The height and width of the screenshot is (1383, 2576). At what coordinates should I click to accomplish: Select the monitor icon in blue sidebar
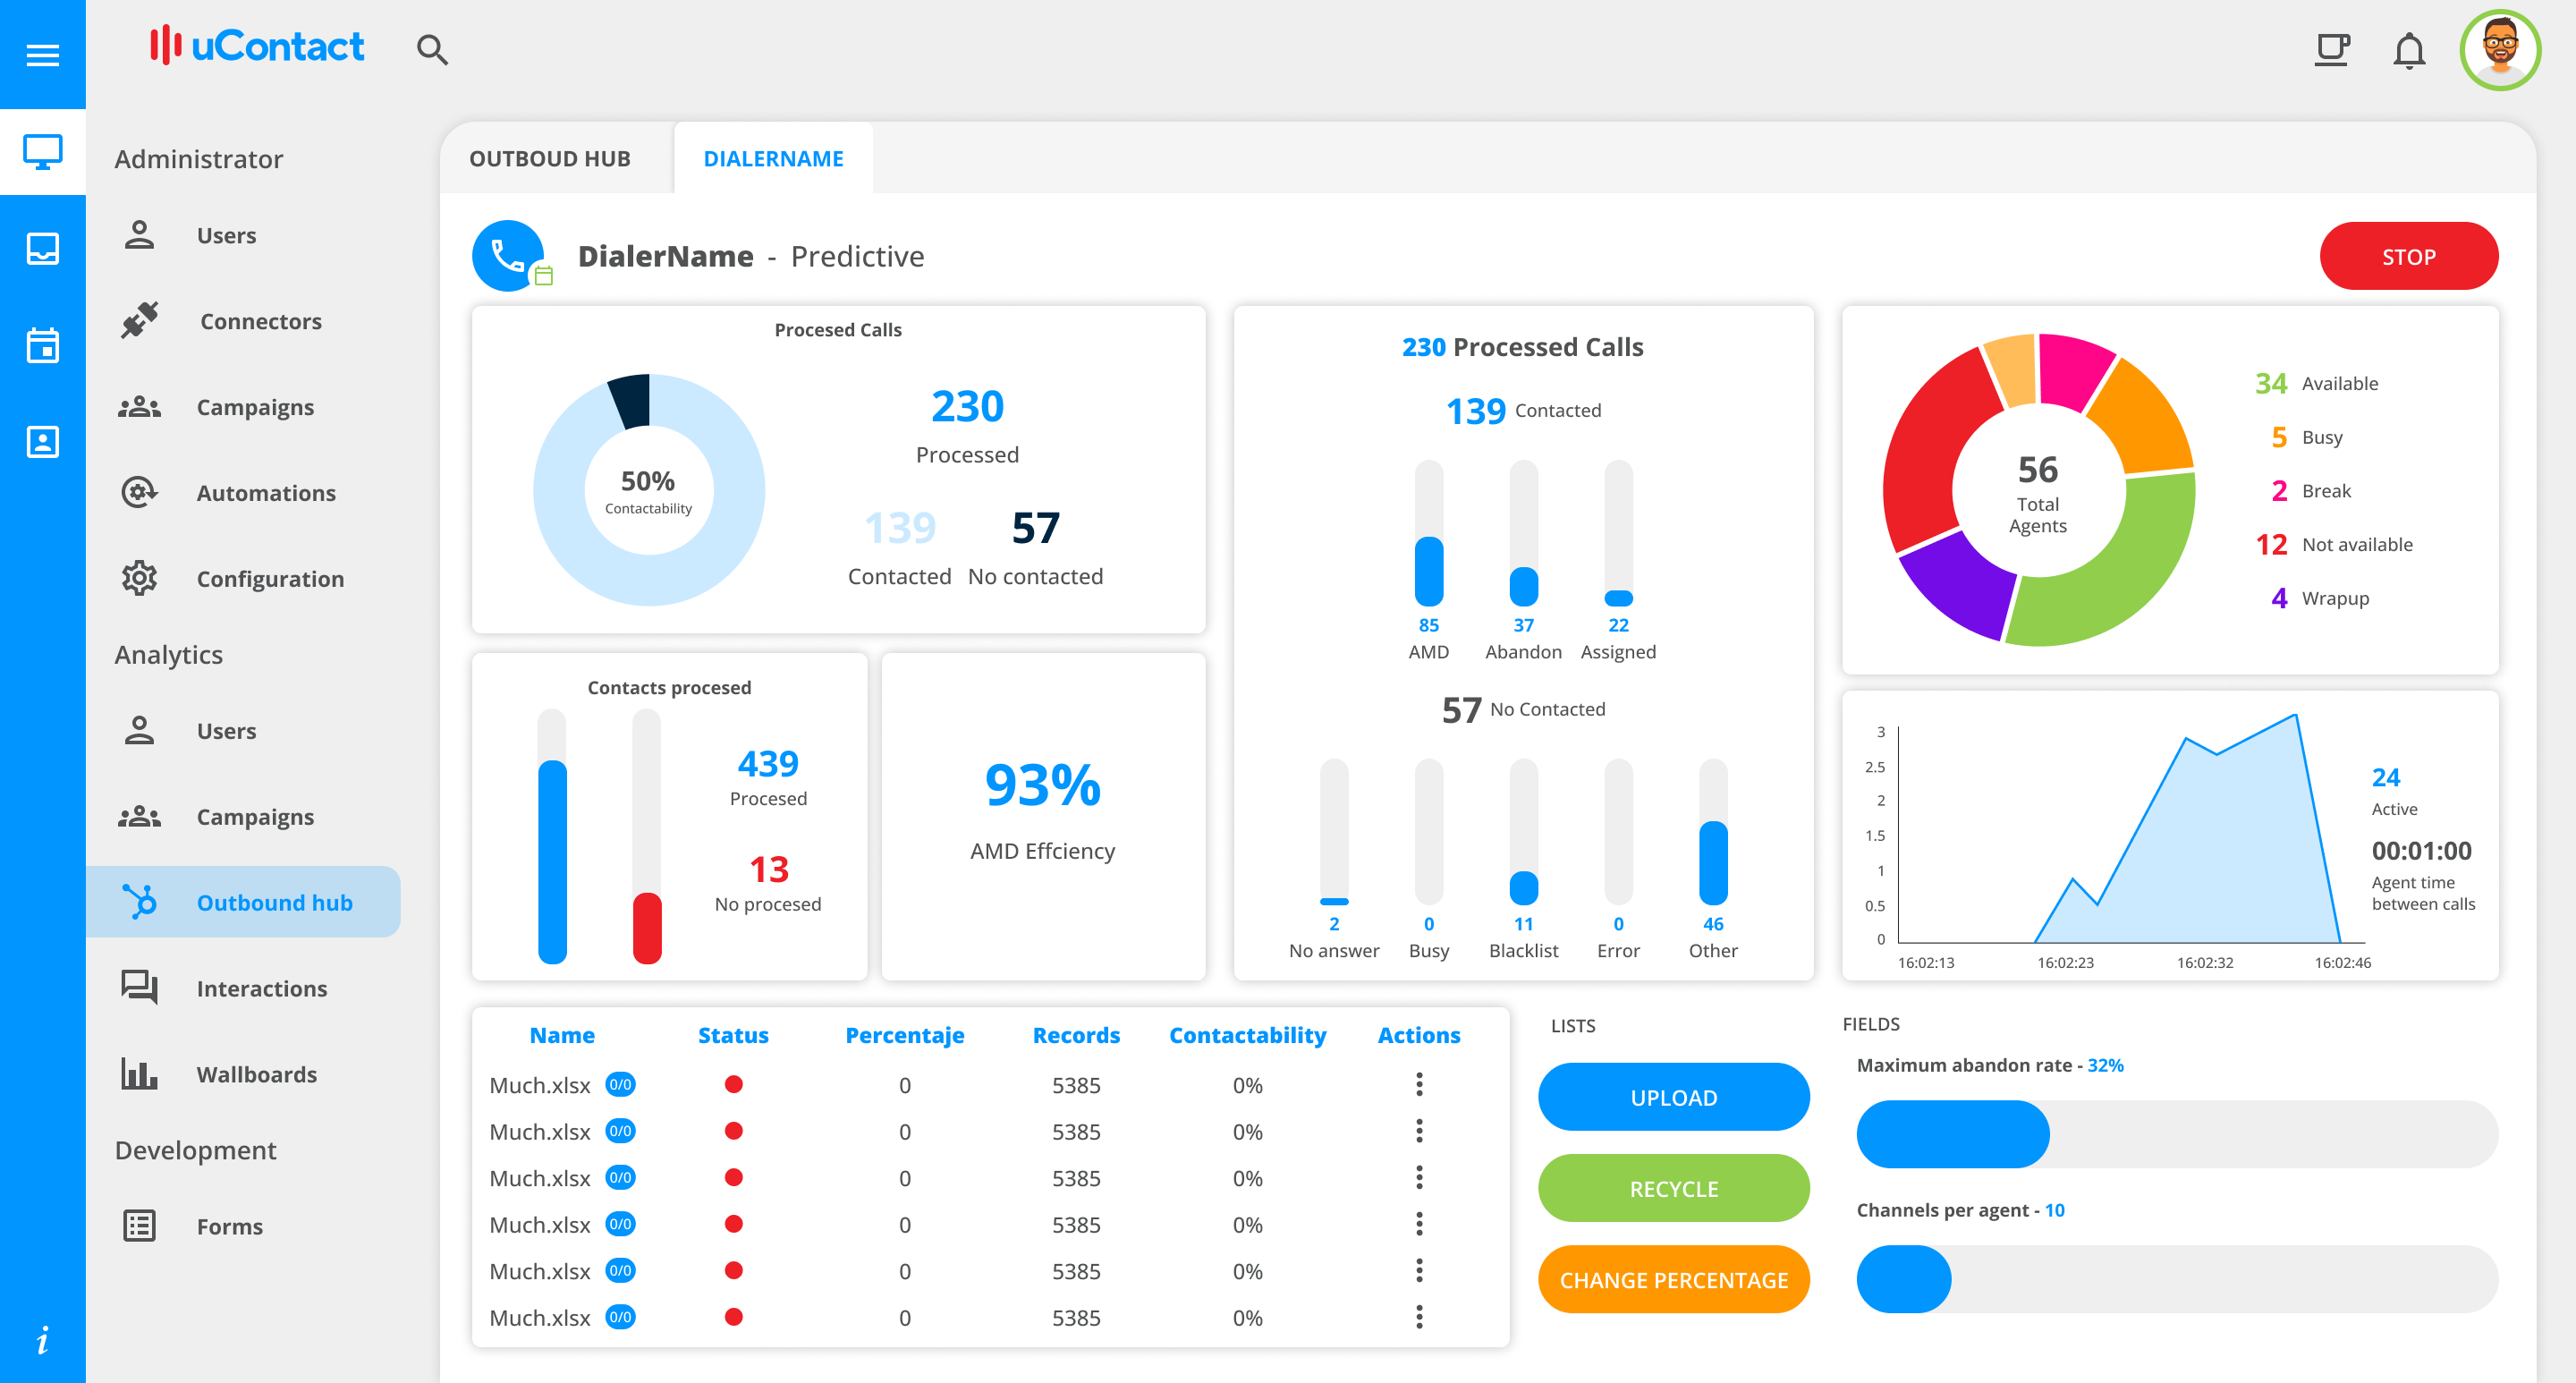click(42, 152)
